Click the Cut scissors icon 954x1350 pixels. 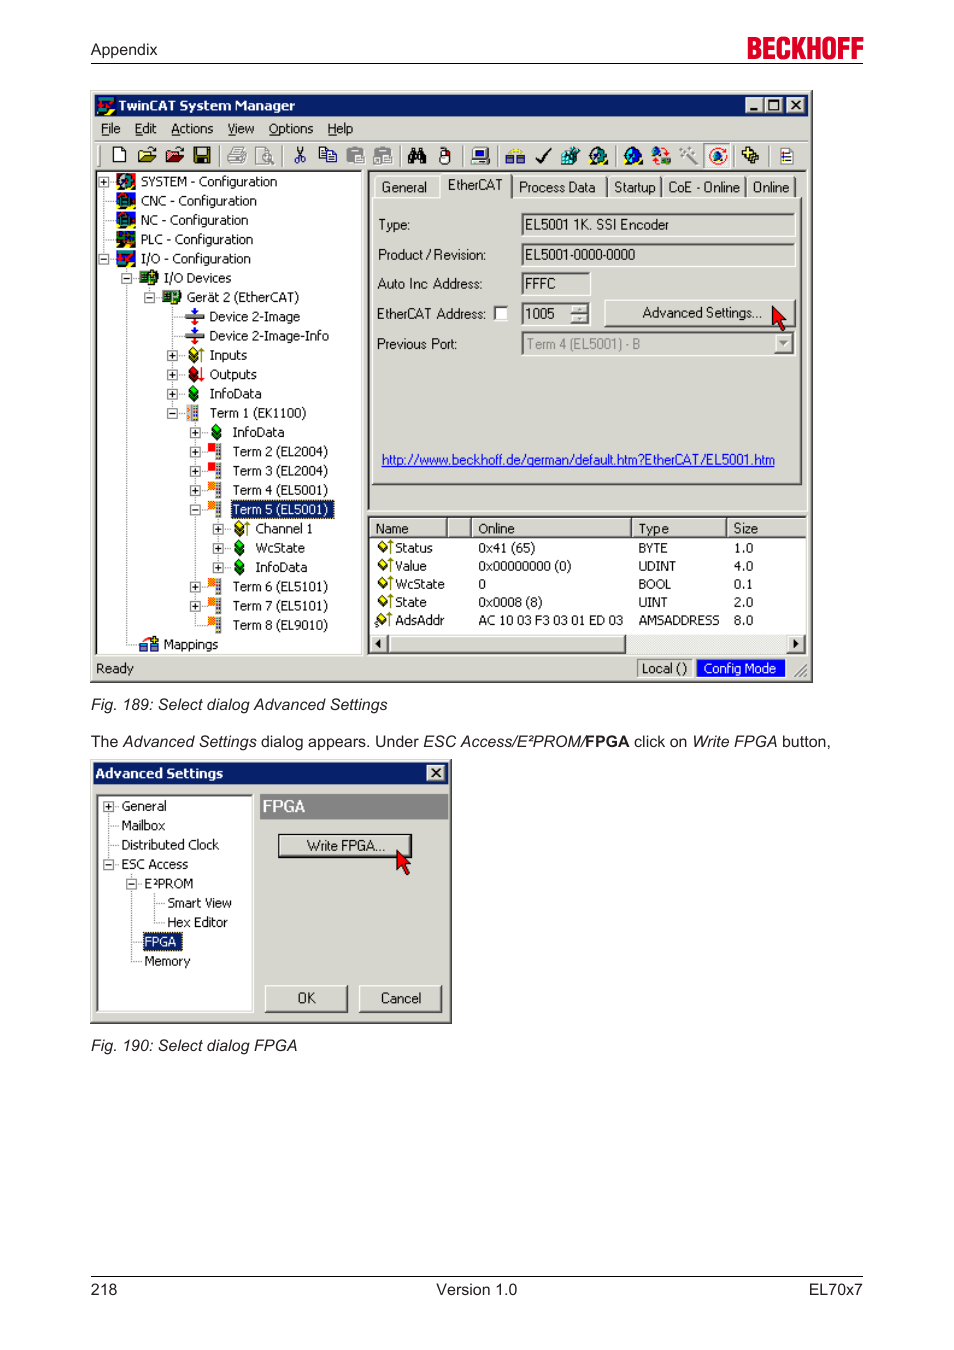tap(299, 155)
